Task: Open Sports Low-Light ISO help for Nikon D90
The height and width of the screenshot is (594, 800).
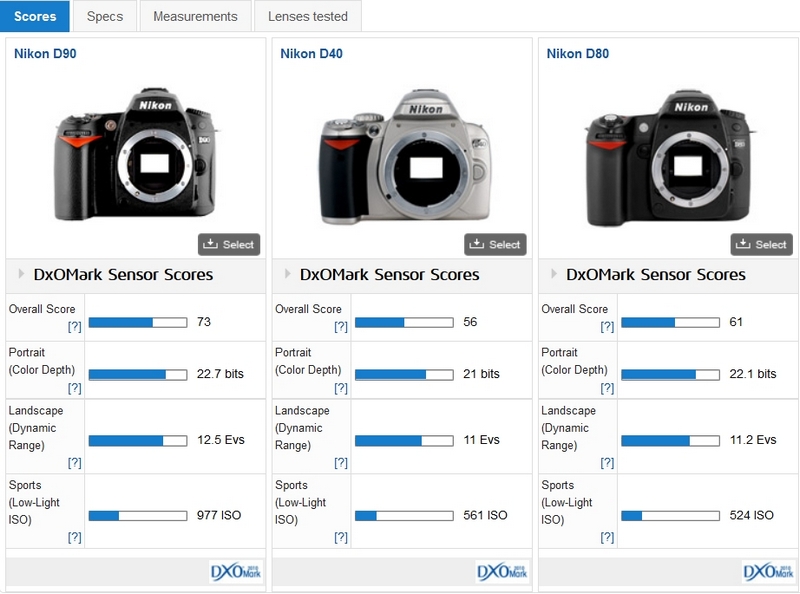Action: pyautogui.click(x=74, y=537)
